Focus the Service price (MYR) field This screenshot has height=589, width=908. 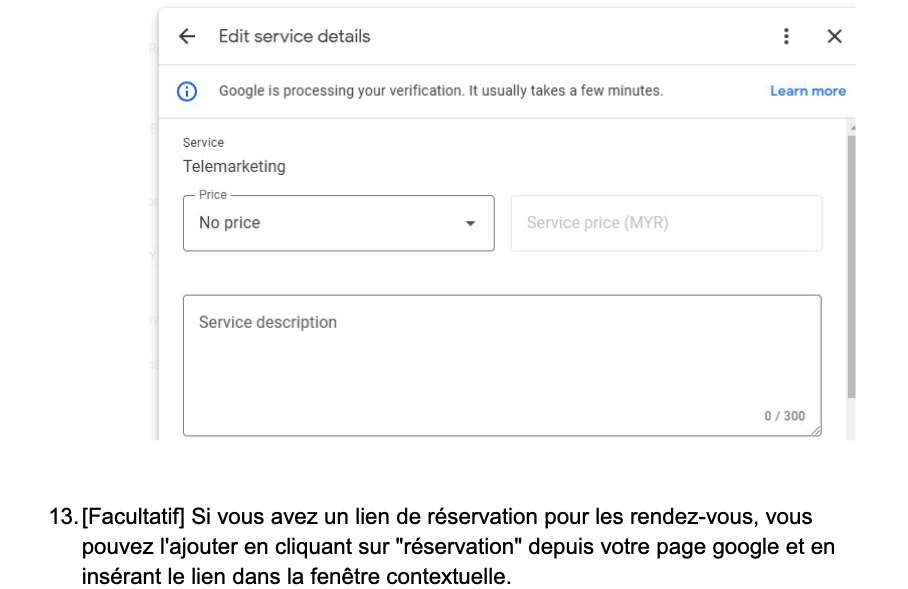tap(666, 223)
